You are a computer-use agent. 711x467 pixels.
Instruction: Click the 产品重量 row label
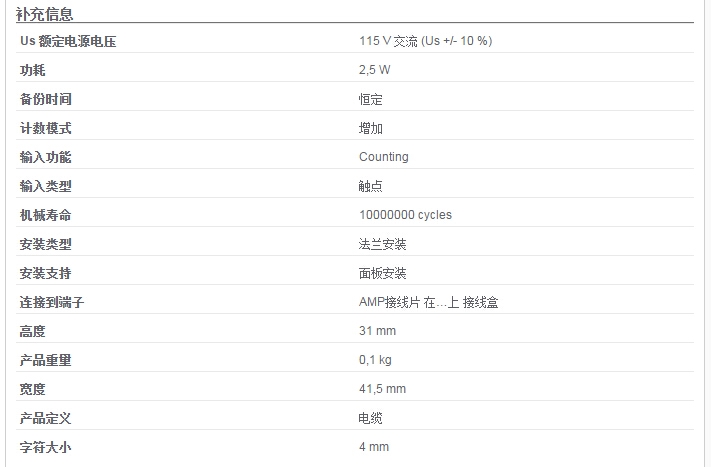point(46,360)
